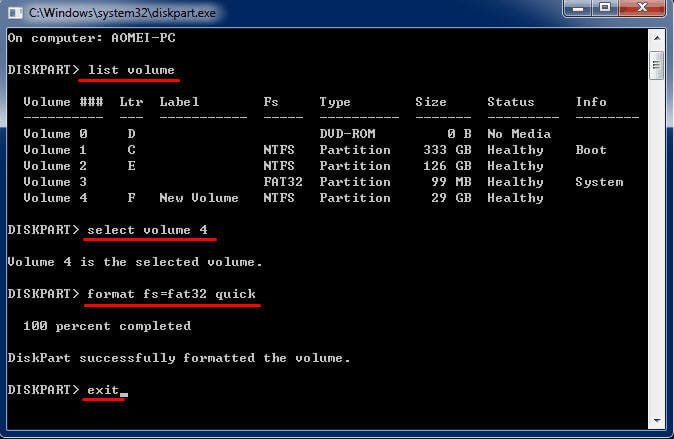
Task: Click the scrollbar down arrow
Action: click(657, 419)
